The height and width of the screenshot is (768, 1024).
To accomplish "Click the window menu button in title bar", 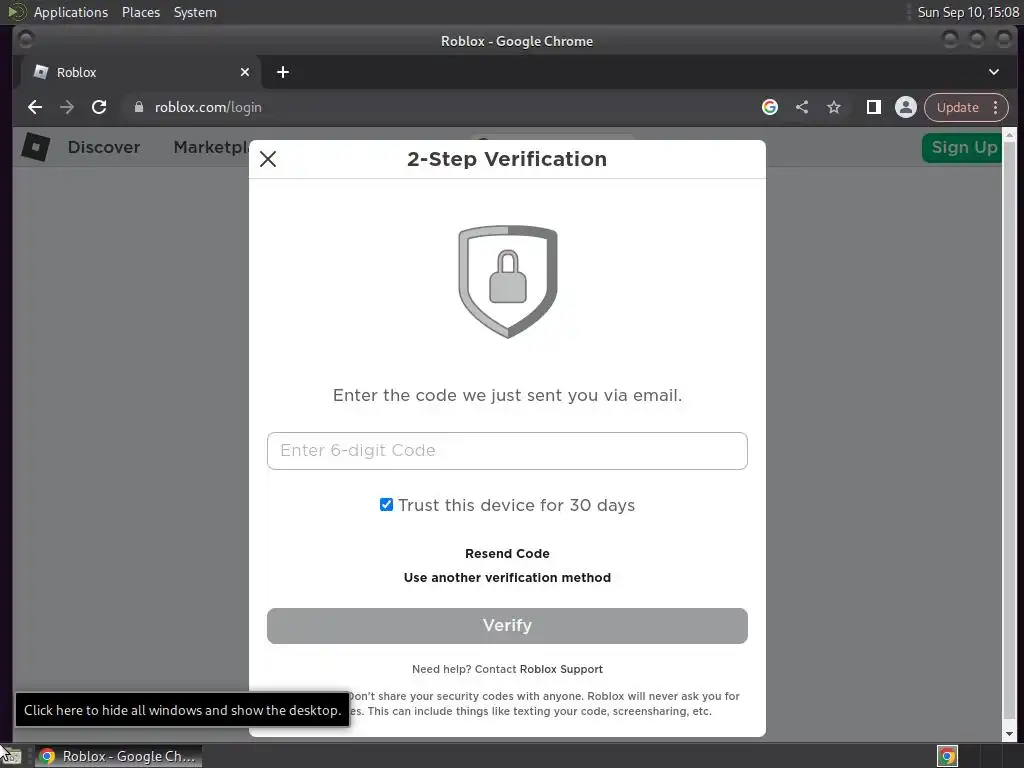I will click(x=26, y=40).
